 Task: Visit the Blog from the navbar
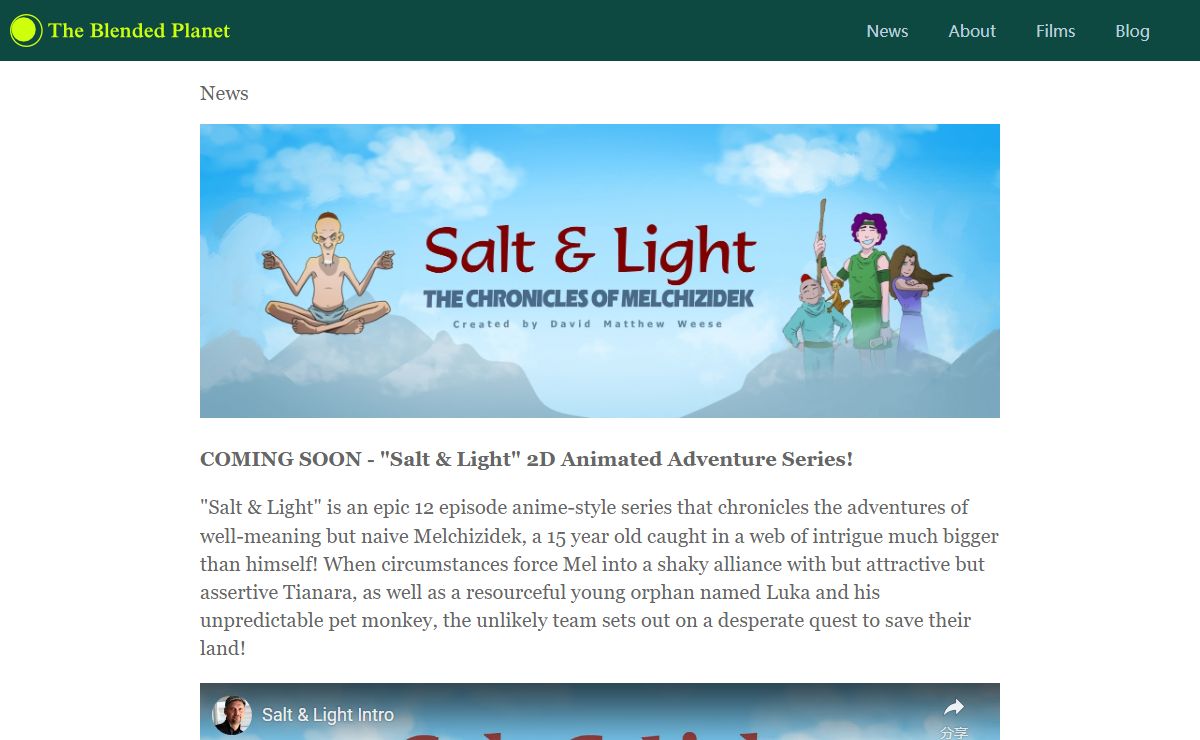coord(1132,31)
